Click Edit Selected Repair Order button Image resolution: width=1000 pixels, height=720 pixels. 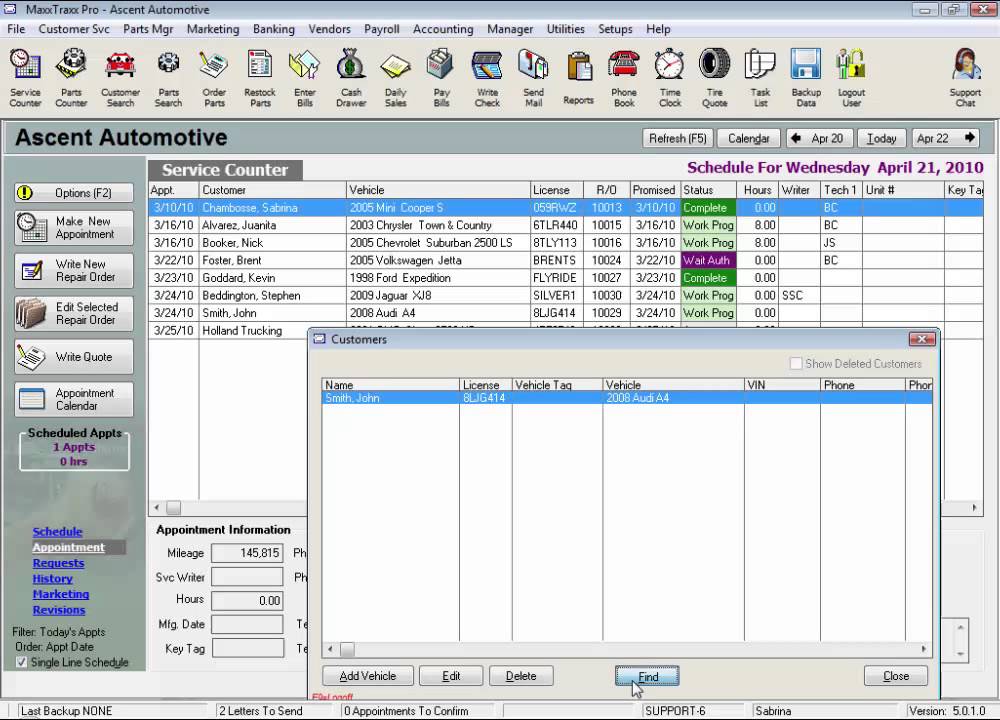tap(74, 313)
